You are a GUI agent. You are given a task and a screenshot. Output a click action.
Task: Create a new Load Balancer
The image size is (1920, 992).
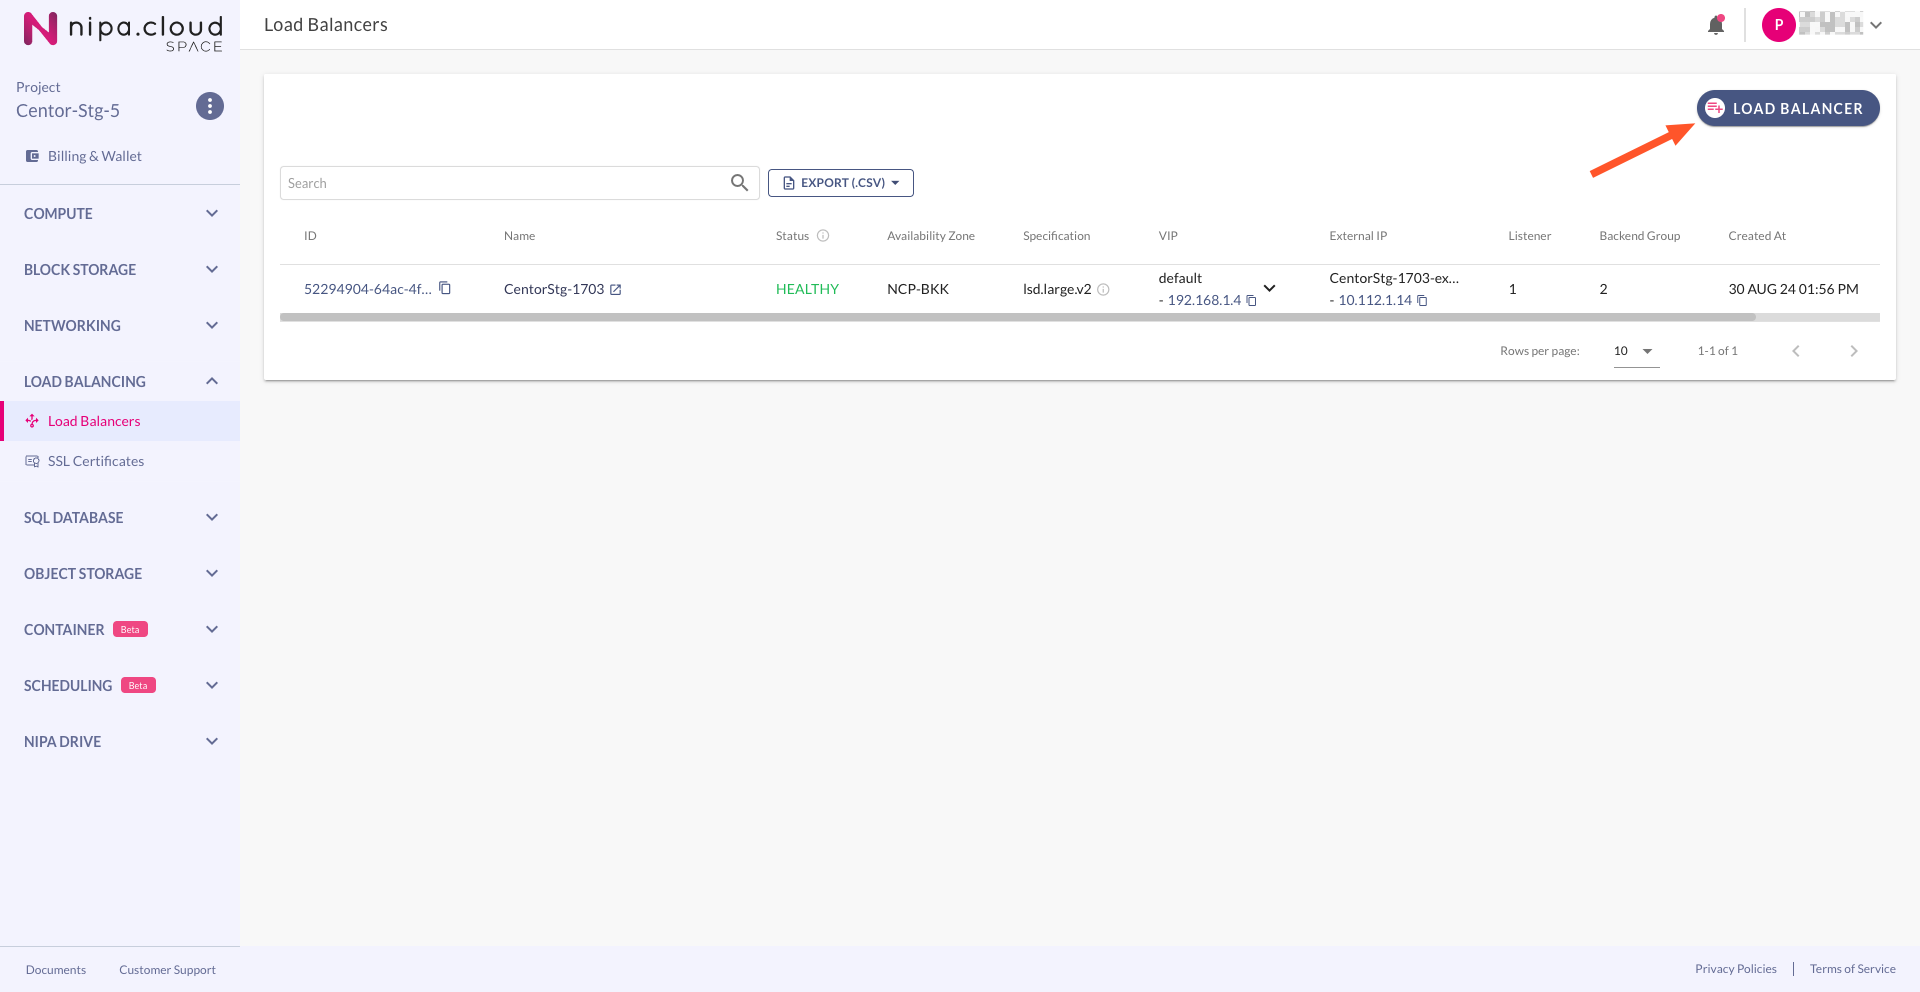pos(1787,108)
